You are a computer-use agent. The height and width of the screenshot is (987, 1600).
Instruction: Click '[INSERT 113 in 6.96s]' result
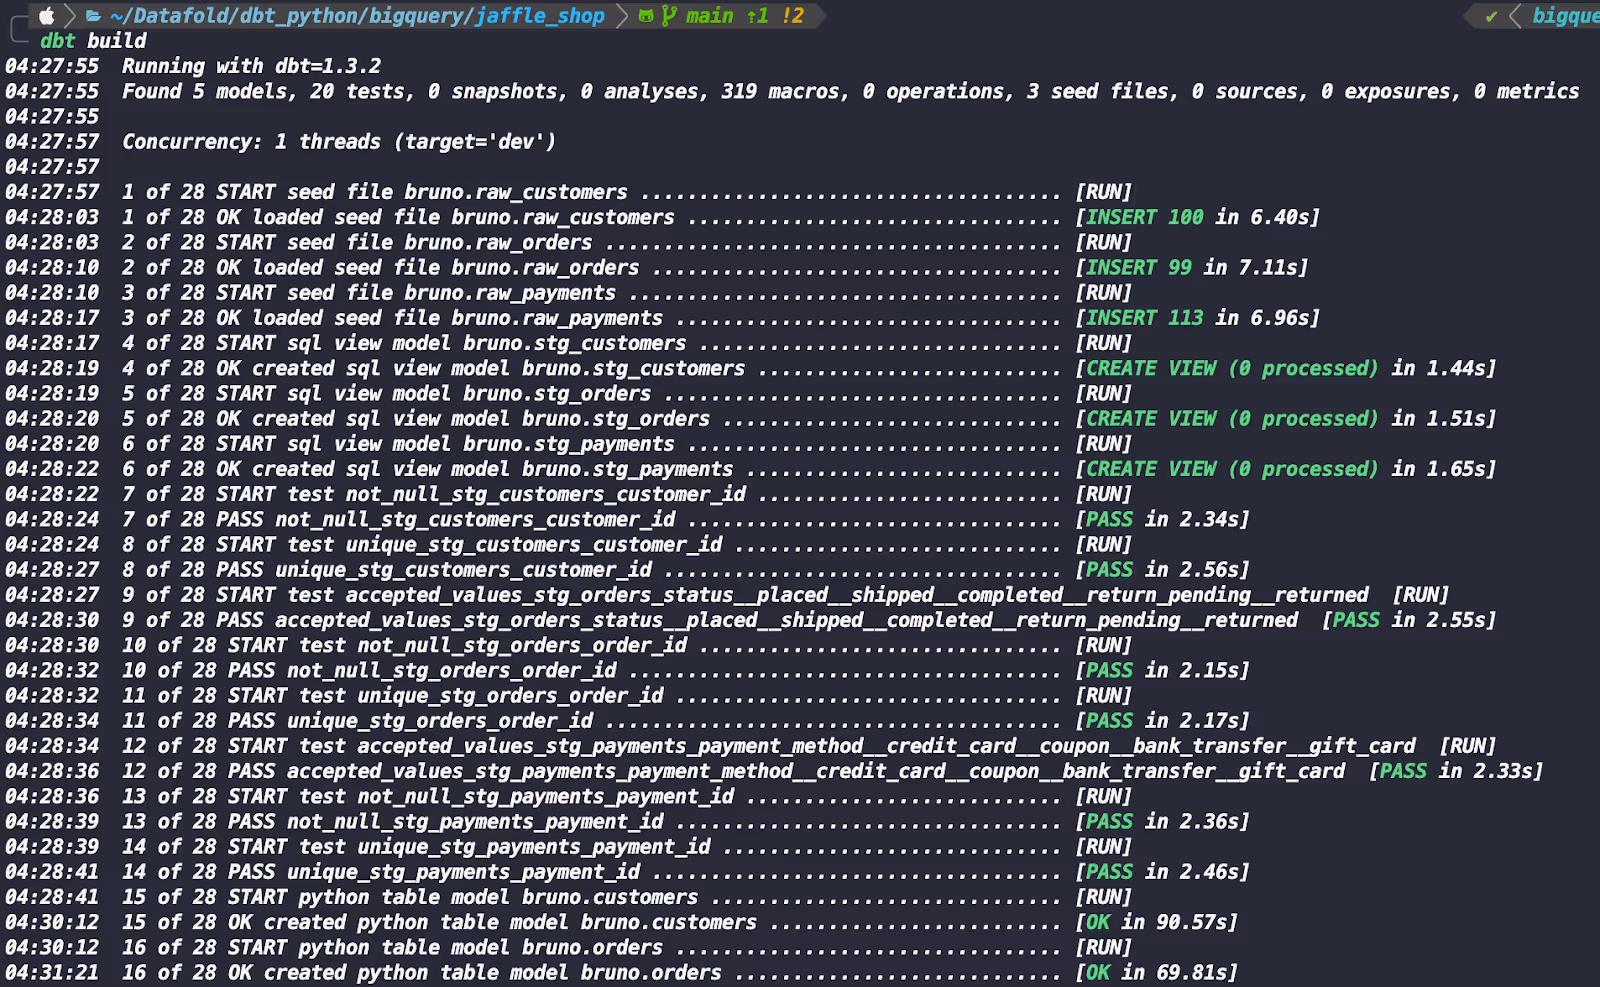1198,317
